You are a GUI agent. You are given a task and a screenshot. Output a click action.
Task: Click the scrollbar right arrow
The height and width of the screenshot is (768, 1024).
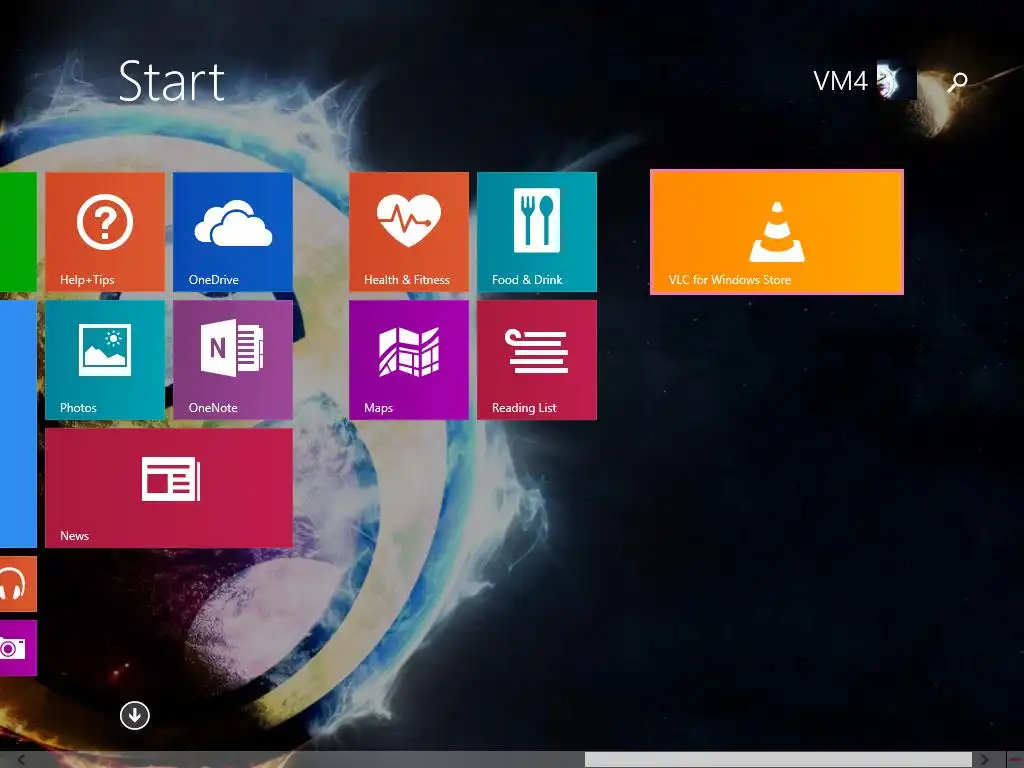985,760
